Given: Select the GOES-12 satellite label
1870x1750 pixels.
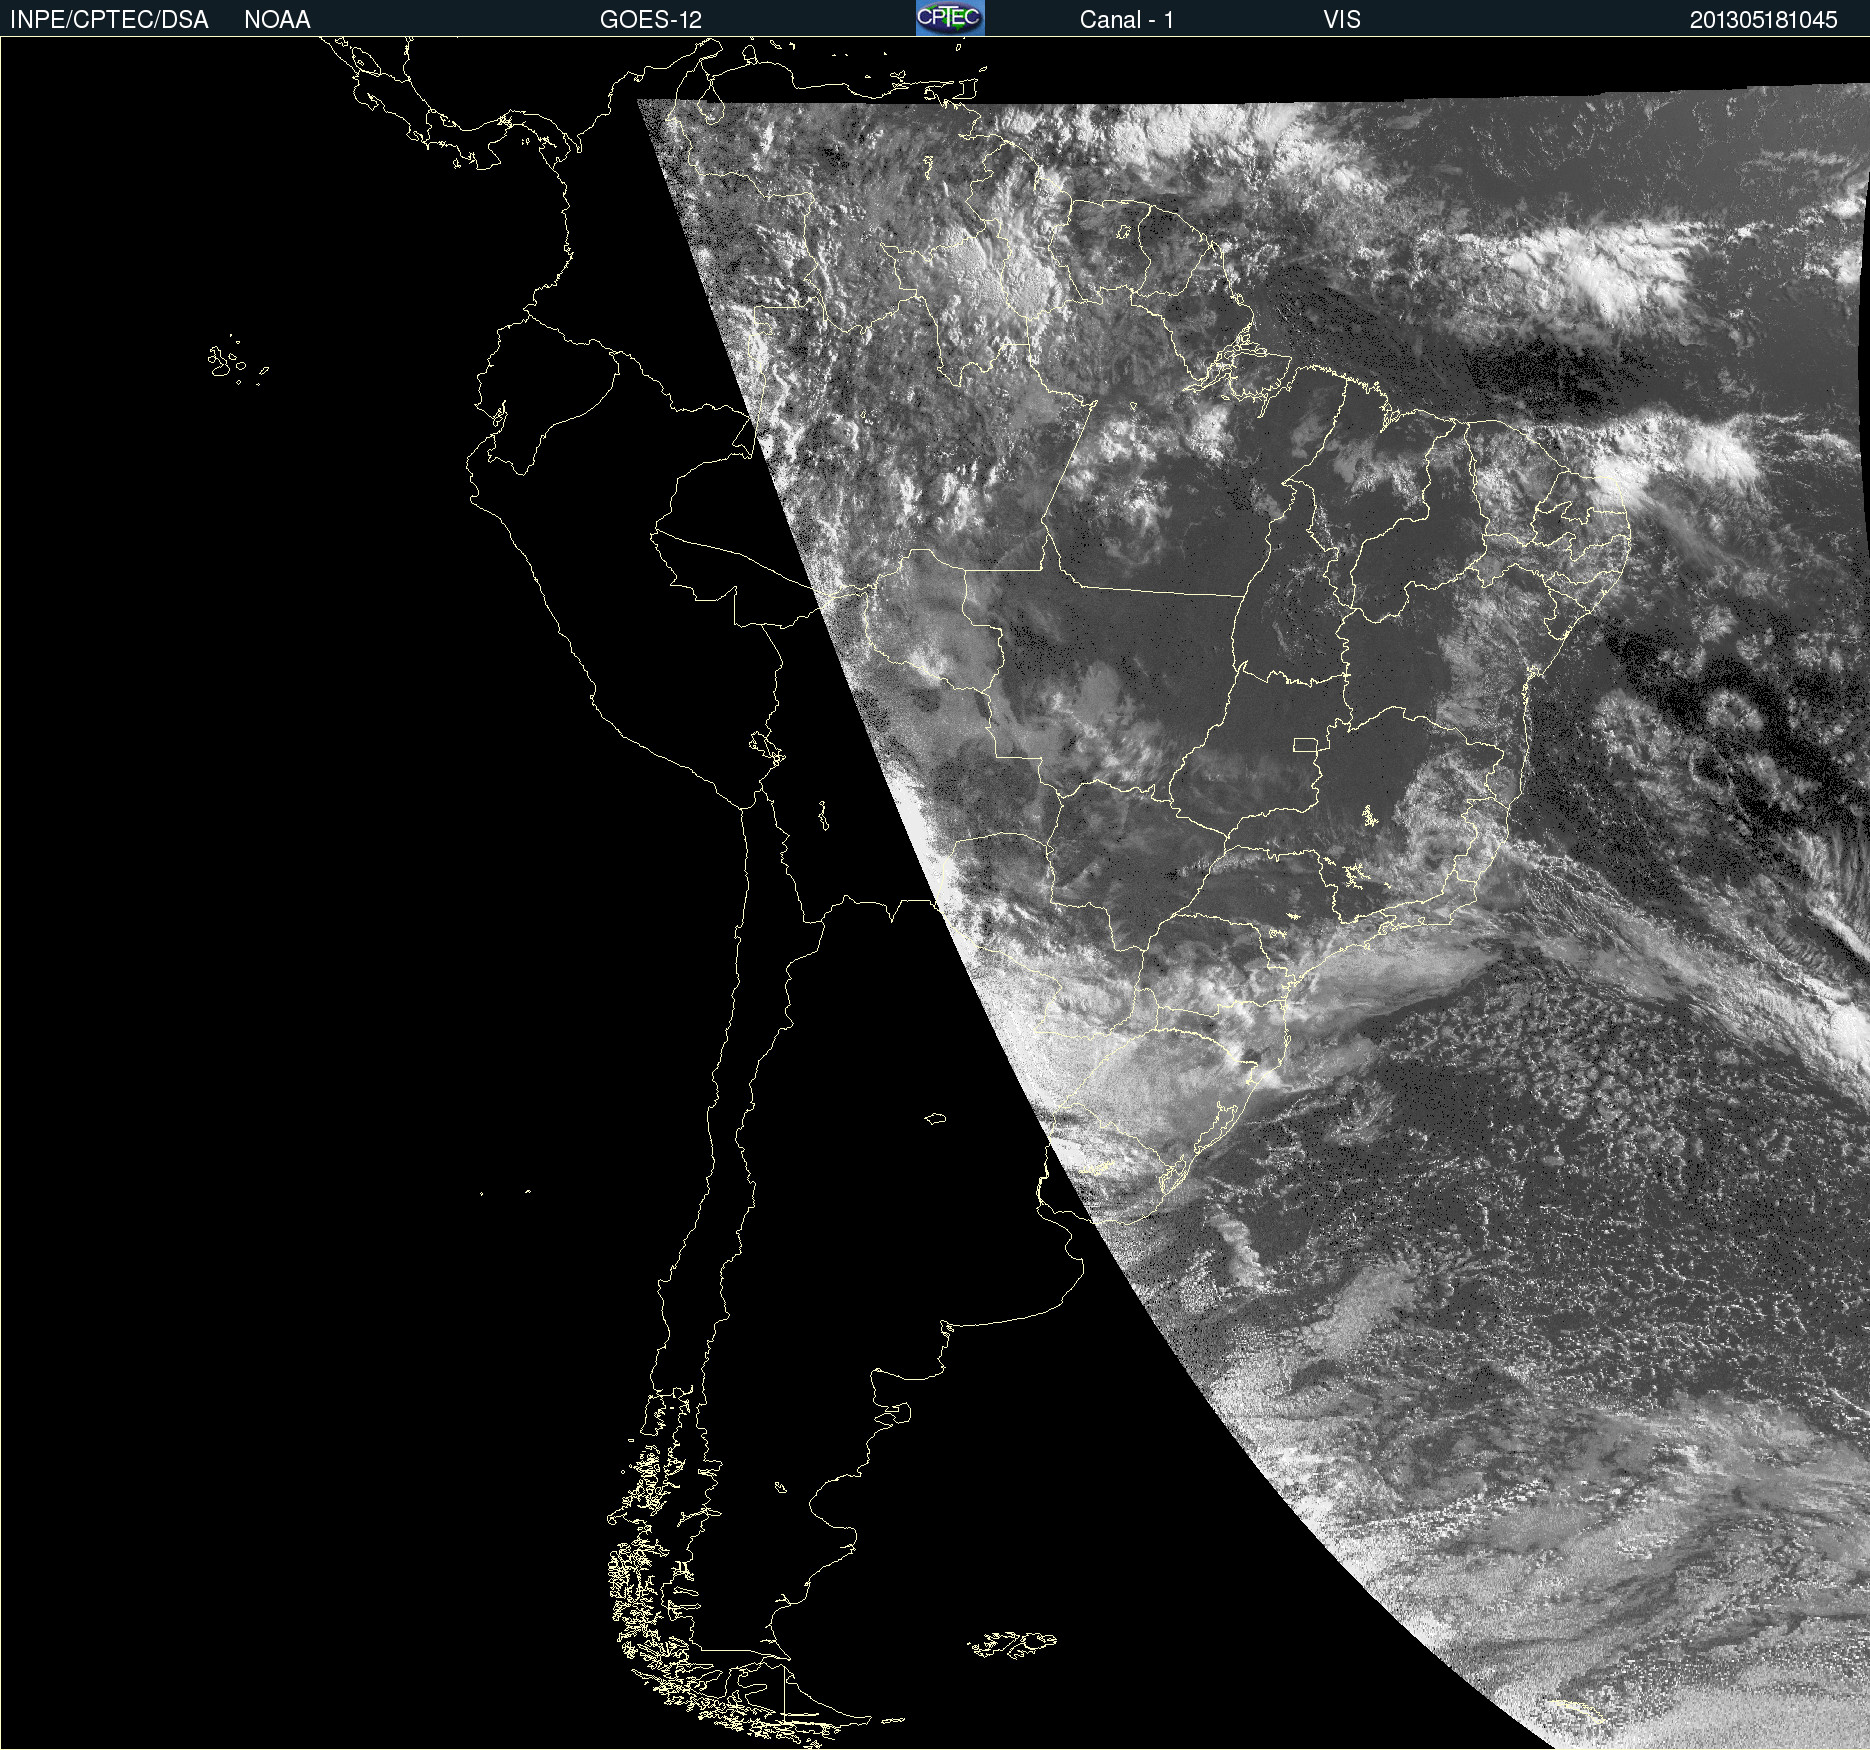Looking at the screenshot, I should [651, 20].
